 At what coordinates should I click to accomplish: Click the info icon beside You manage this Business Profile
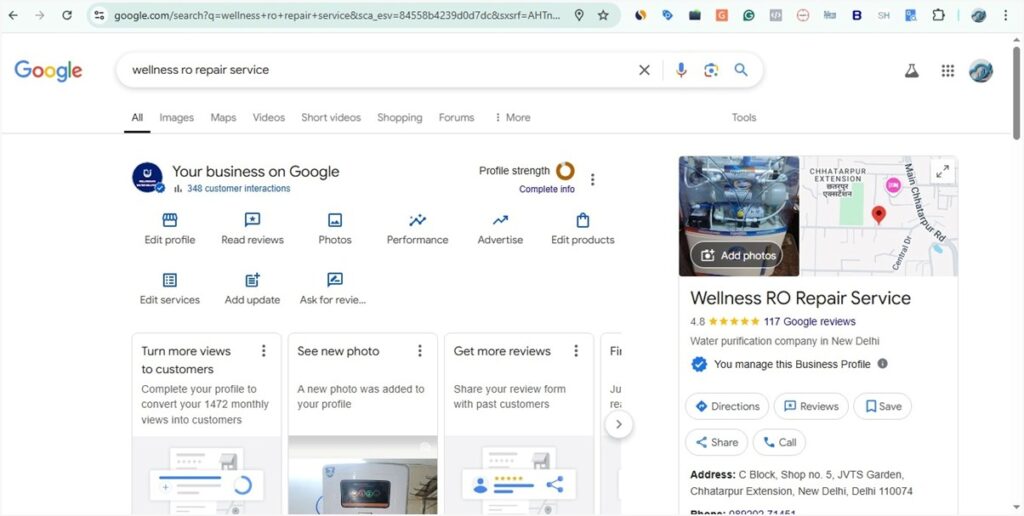[882, 364]
